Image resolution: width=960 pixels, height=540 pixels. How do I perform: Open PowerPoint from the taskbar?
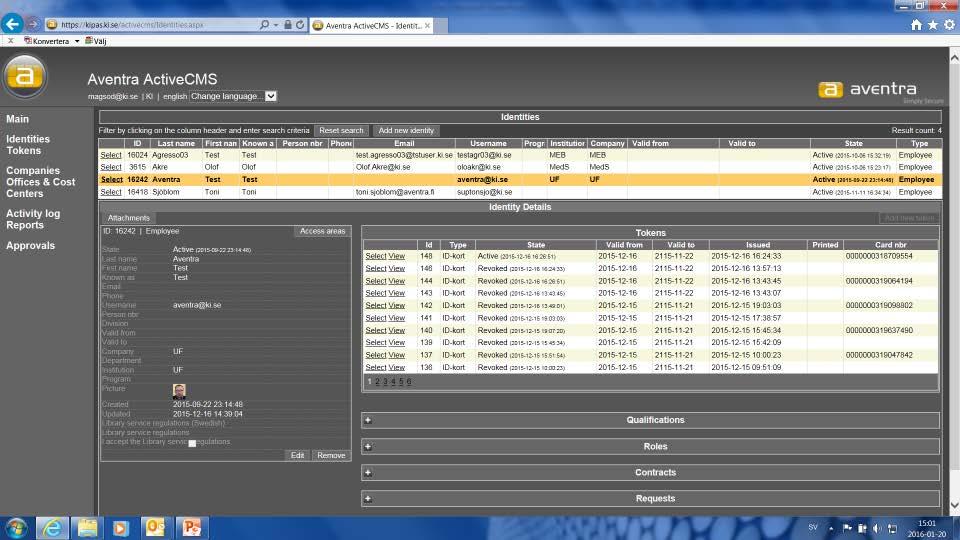[x=192, y=528]
